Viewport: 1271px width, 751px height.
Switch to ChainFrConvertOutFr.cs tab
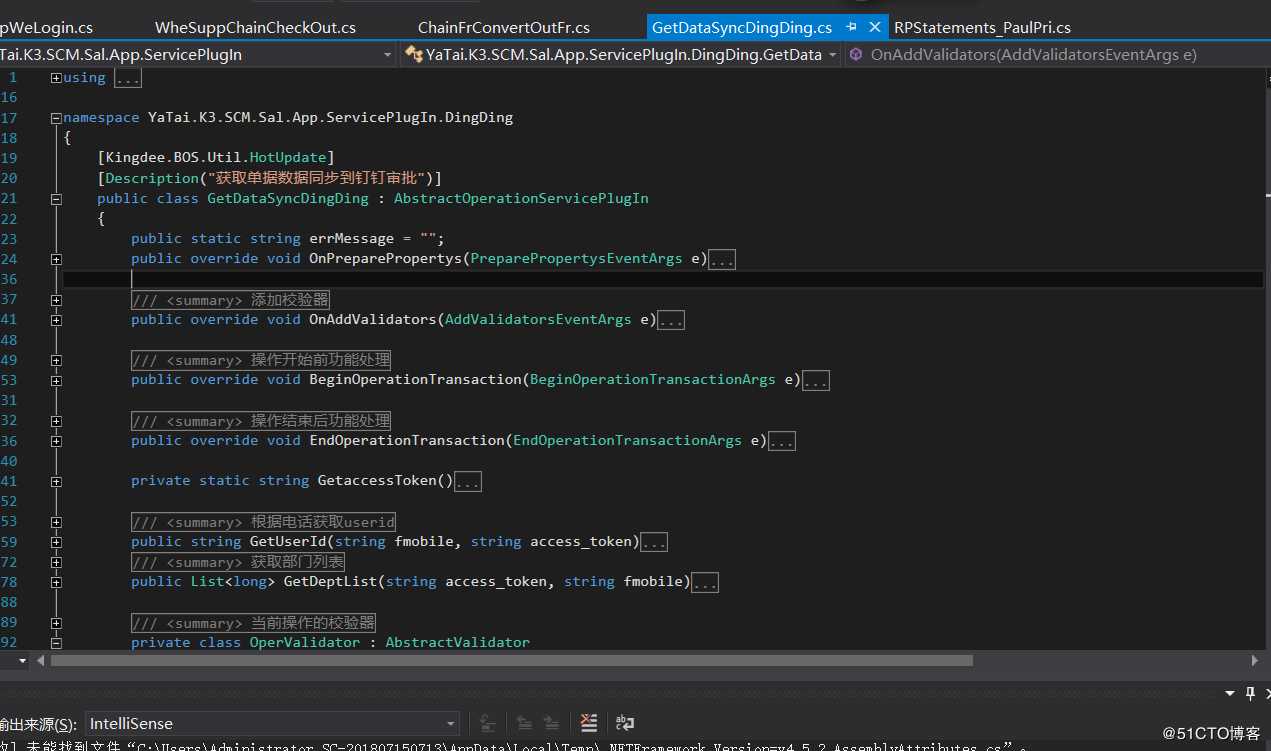(x=504, y=28)
